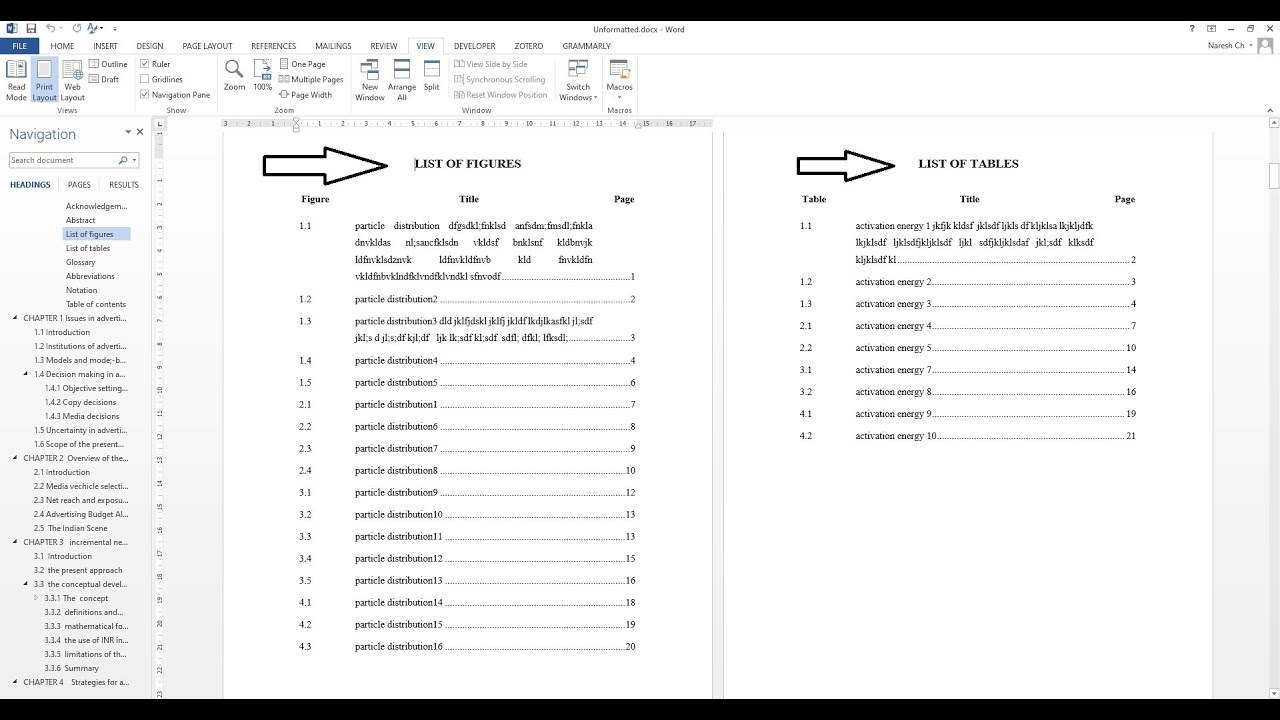This screenshot has width=1280, height=720.
Task: Choose One Page zoom
Action: click(302, 64)
